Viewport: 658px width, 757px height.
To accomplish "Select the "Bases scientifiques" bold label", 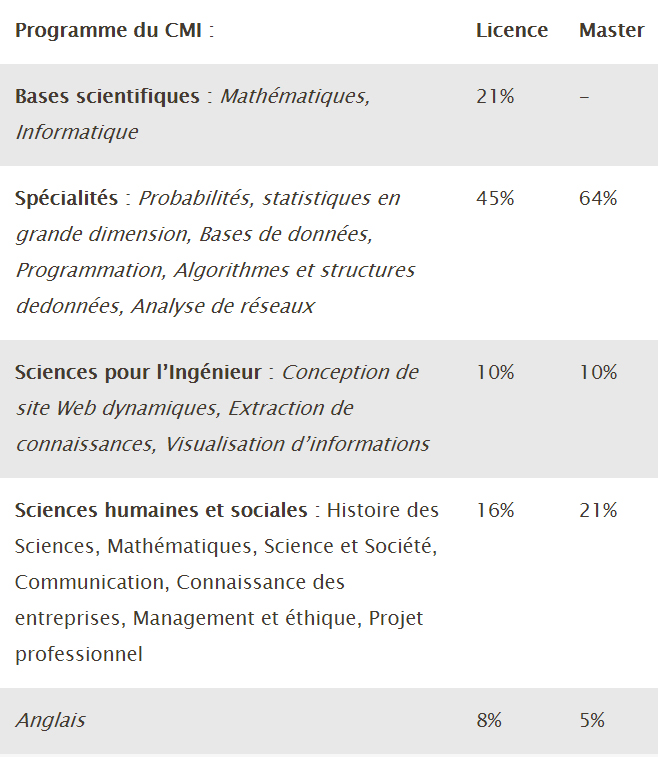I will click(107, 96).
